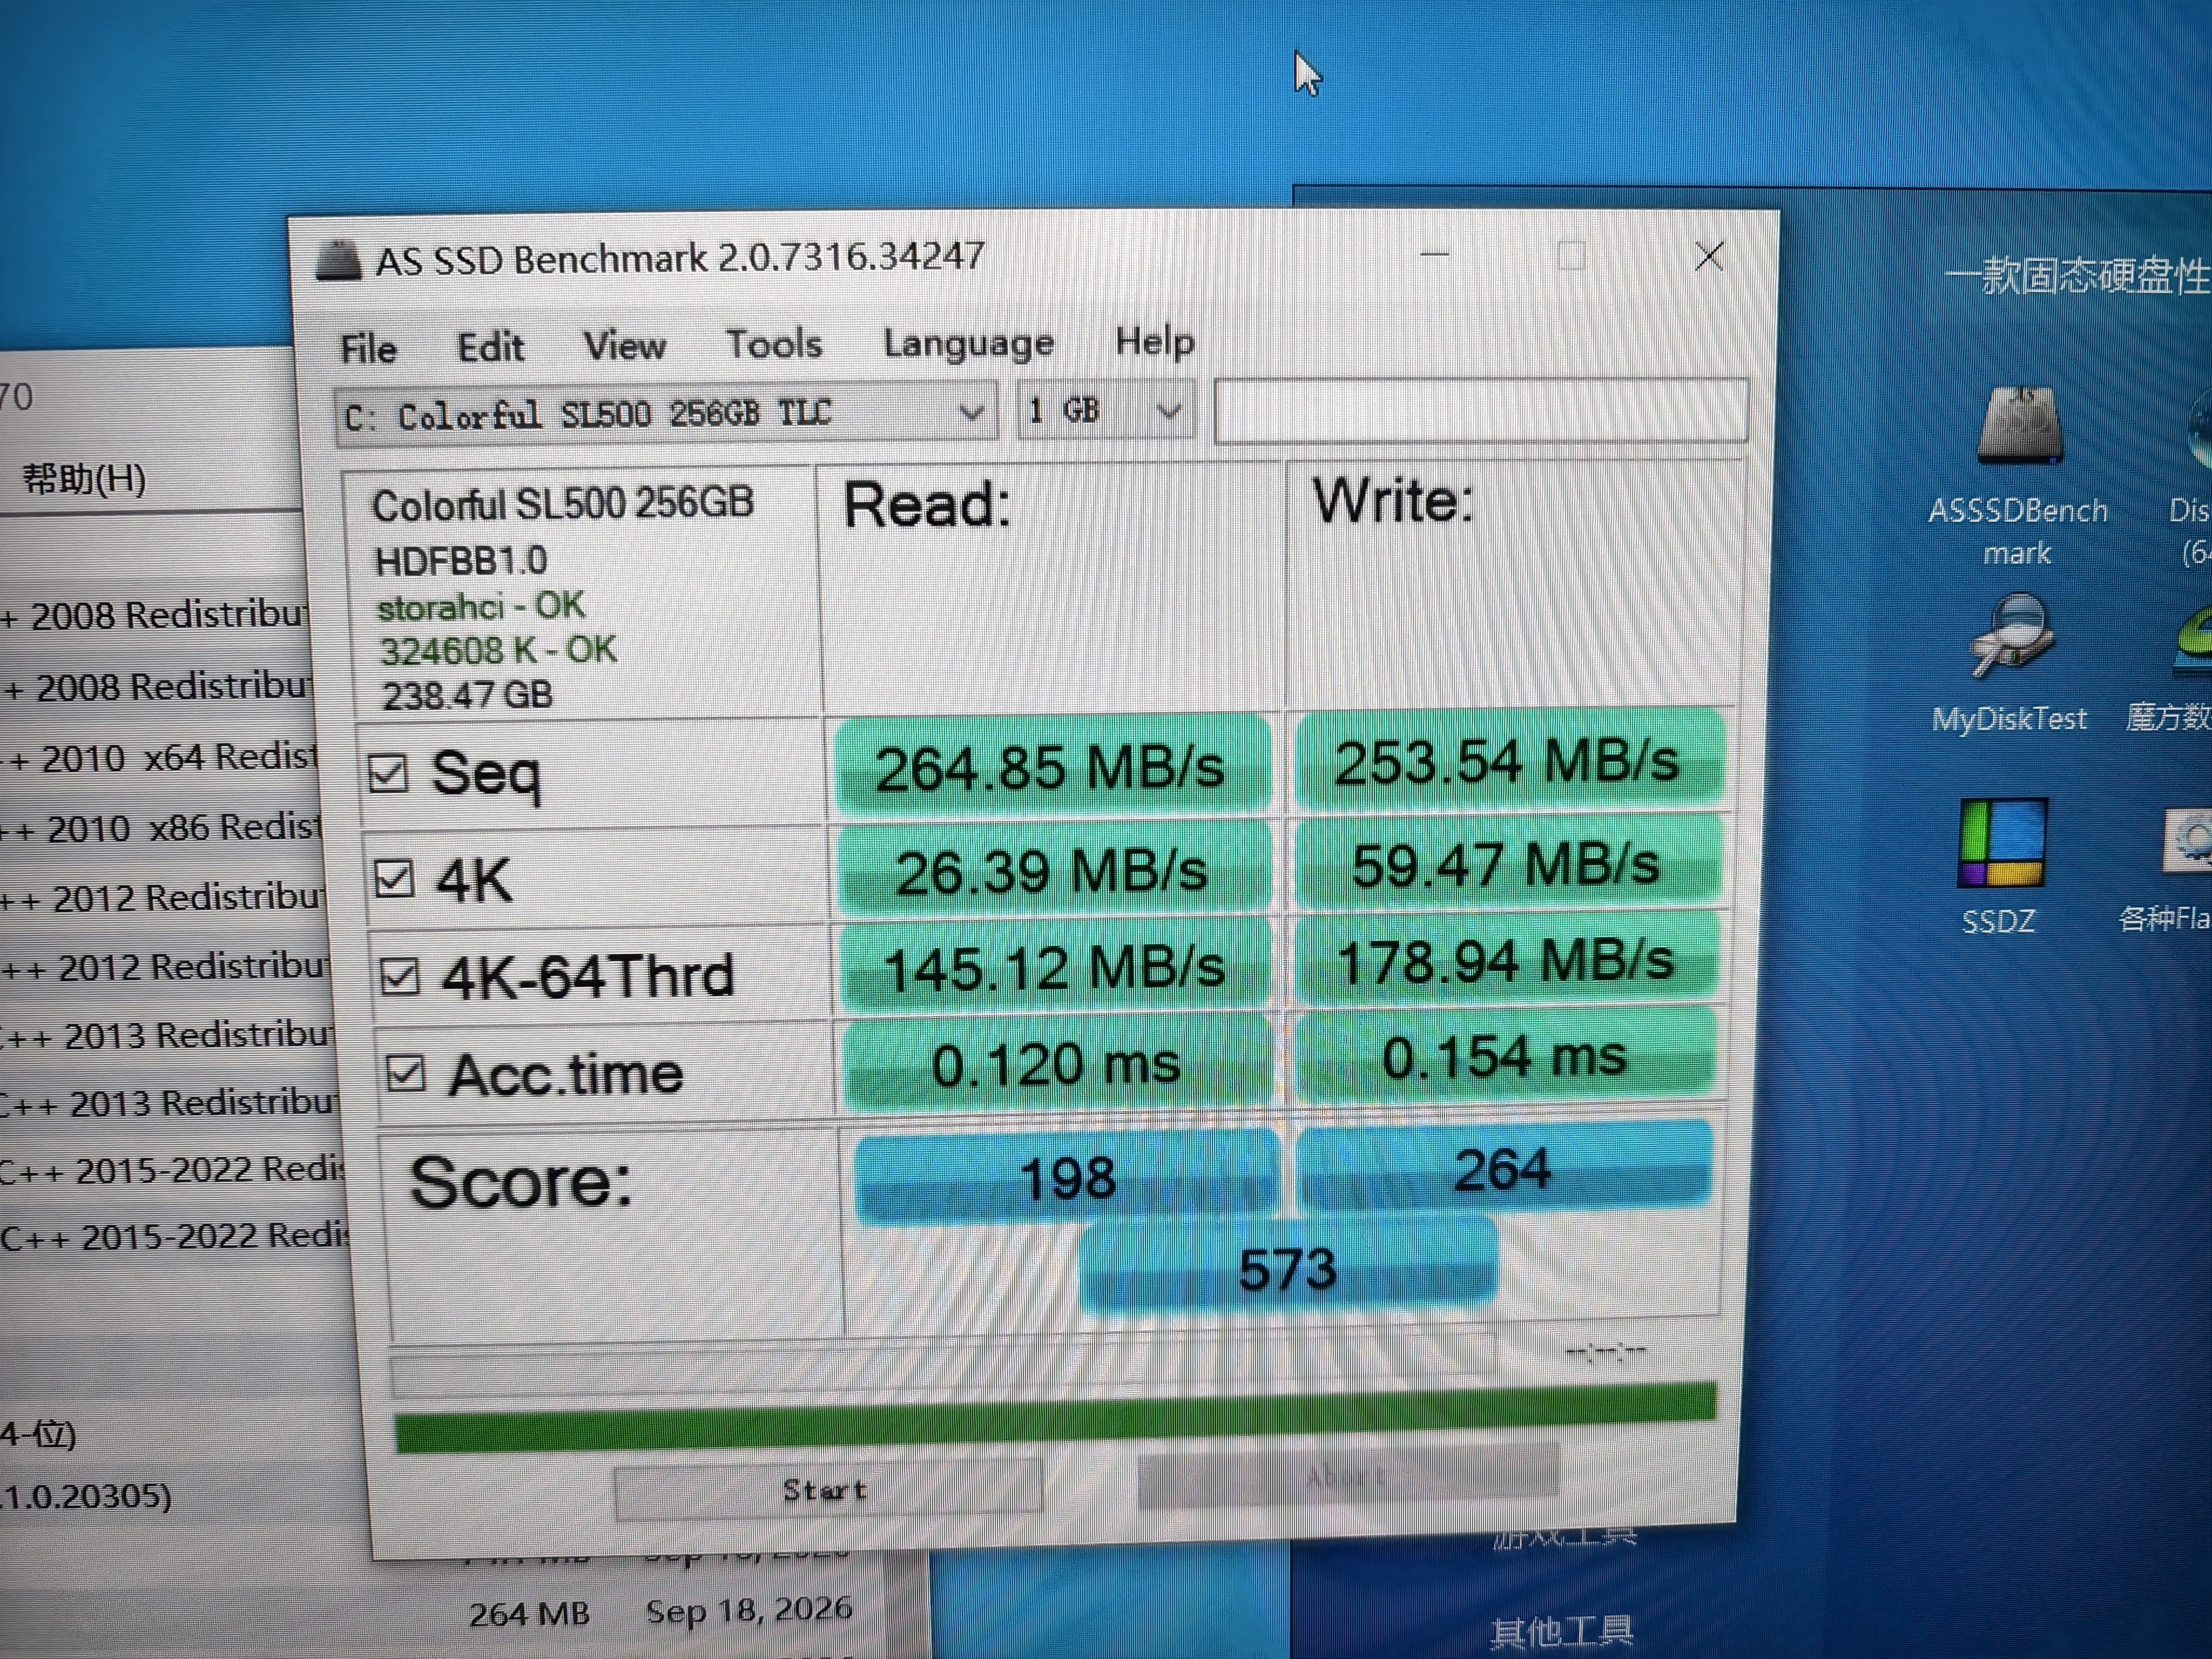
Task: Toggle the 4K-64Thrd test checkbox
Action: click(400, 977)
